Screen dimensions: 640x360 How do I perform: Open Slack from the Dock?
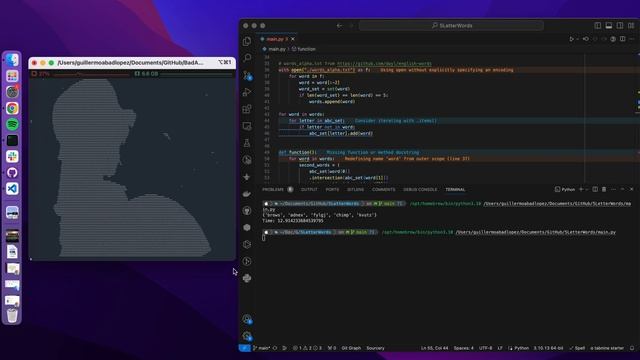pos(12,156)
